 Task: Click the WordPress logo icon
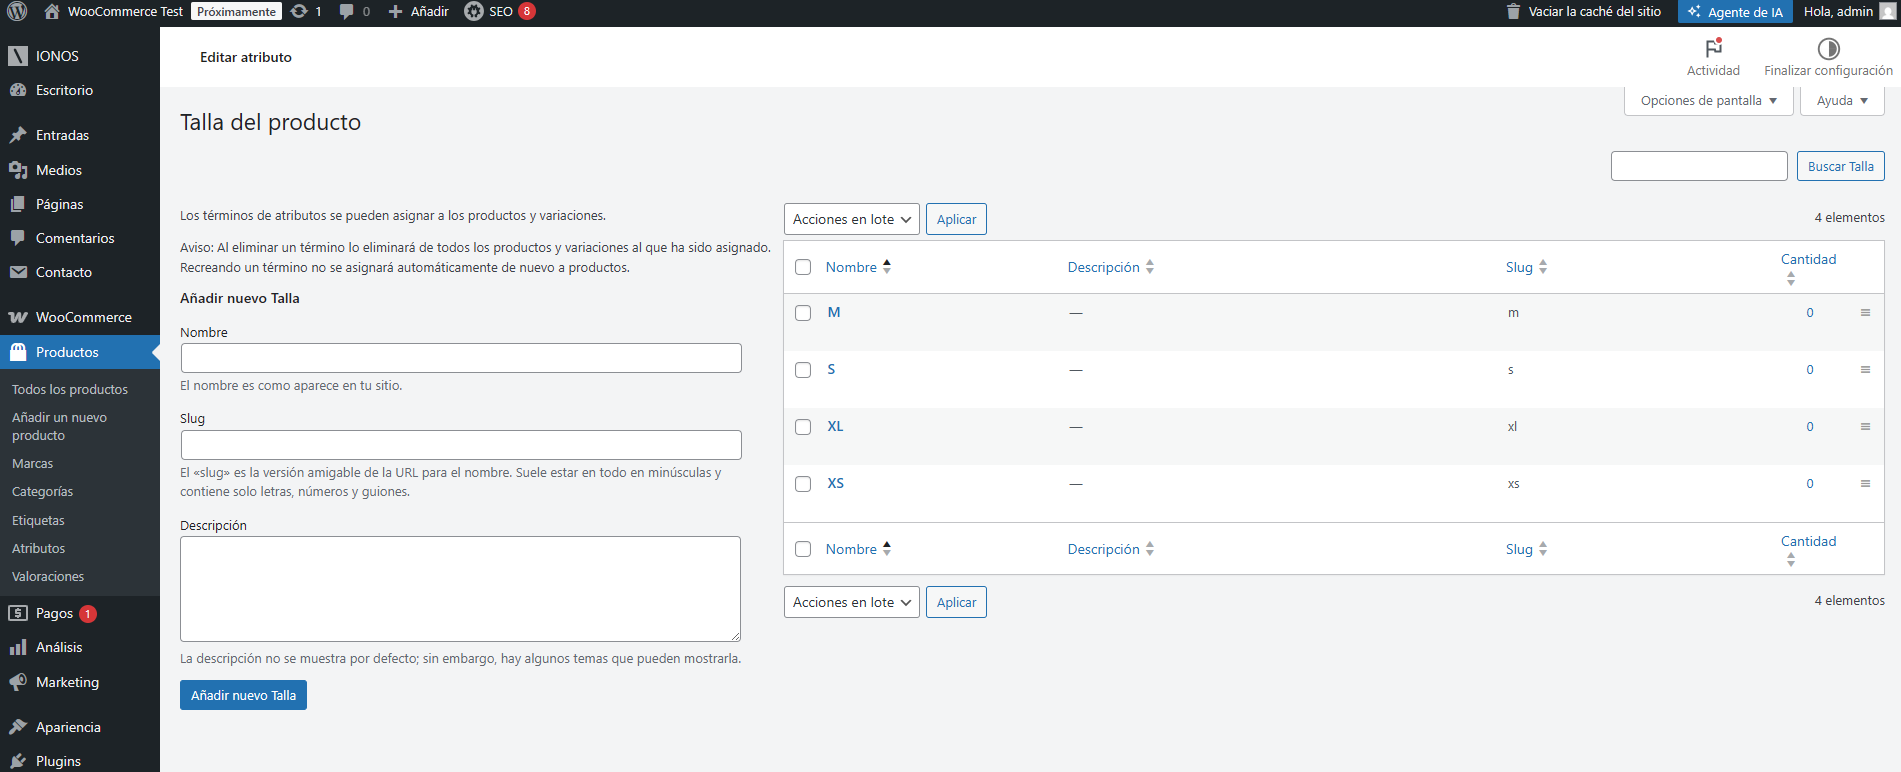17,12
